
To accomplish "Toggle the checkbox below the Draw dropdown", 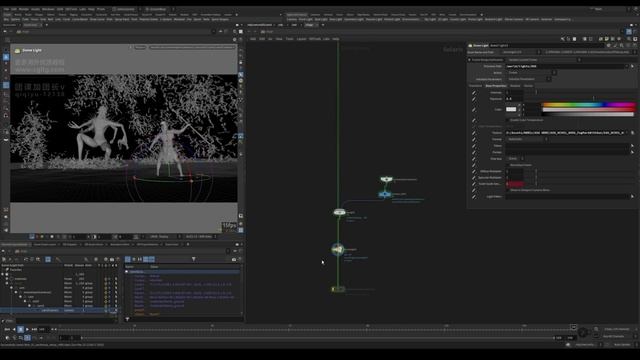I will [x=508, y=165].
